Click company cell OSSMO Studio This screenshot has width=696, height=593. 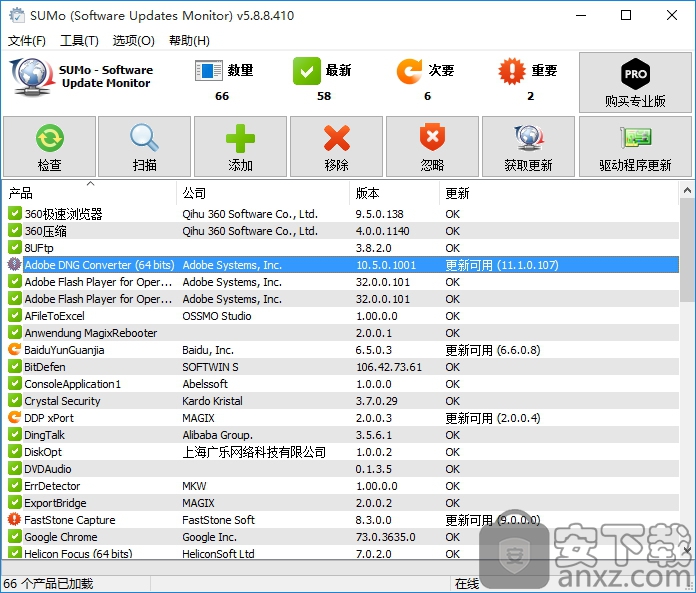[x=217, y=316]
